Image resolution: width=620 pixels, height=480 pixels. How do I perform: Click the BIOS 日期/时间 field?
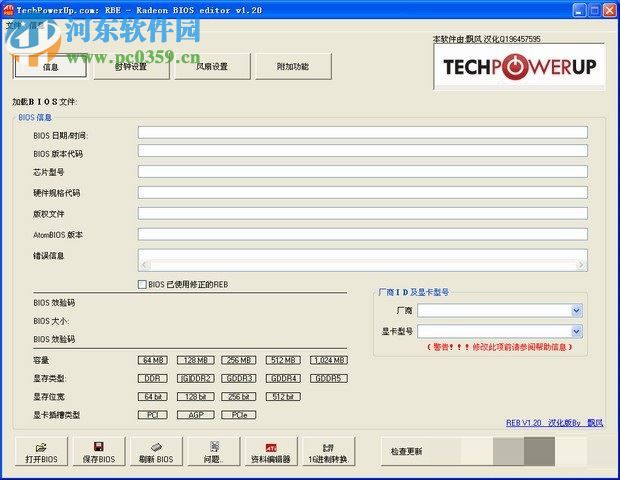(363, 132)
